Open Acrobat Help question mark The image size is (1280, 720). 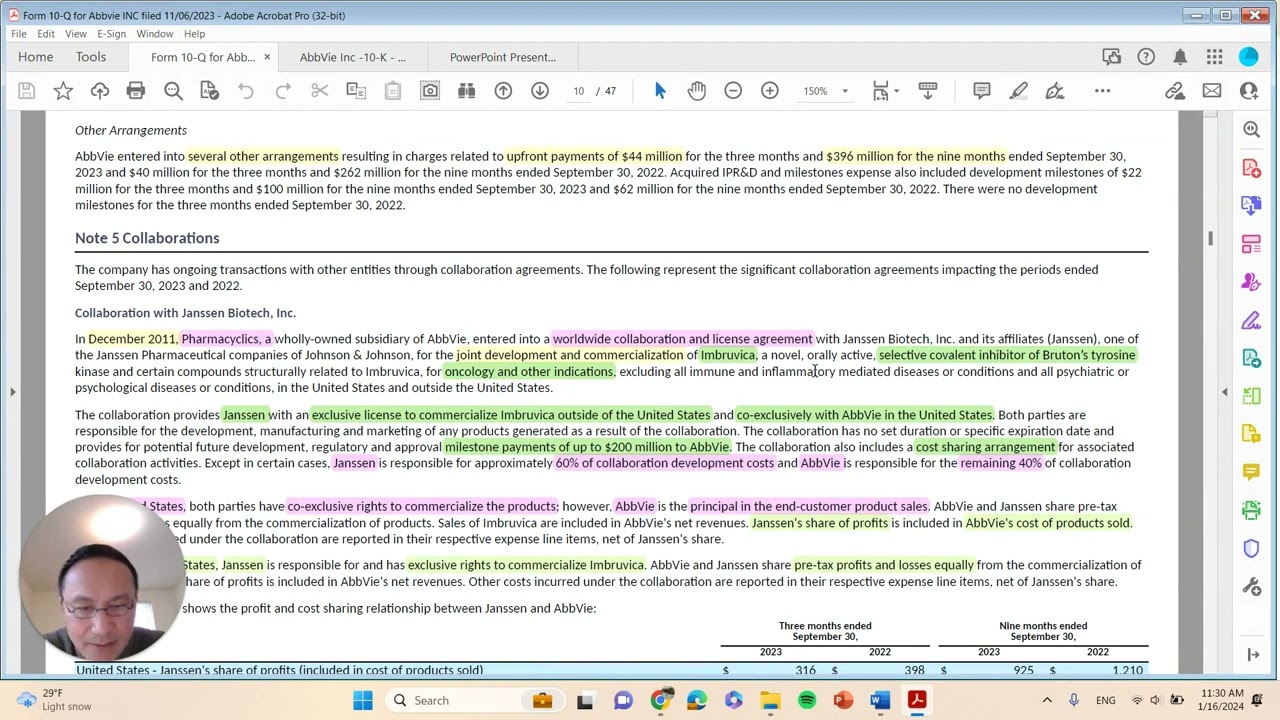[x=1146, y=57]
